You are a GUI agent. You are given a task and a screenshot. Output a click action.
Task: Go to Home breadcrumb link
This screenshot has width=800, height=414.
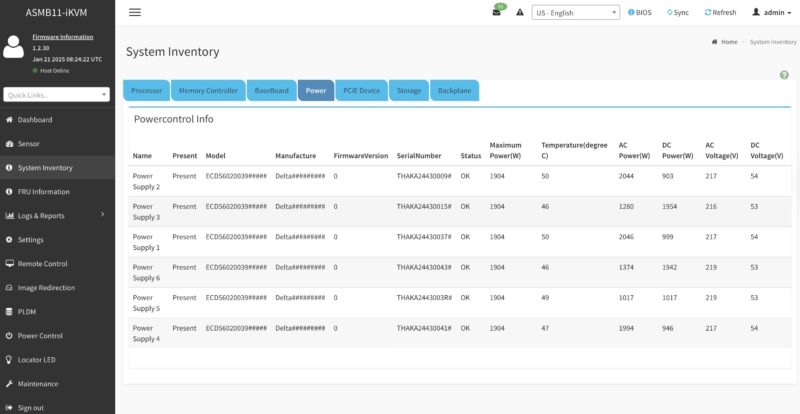point(725,42)
